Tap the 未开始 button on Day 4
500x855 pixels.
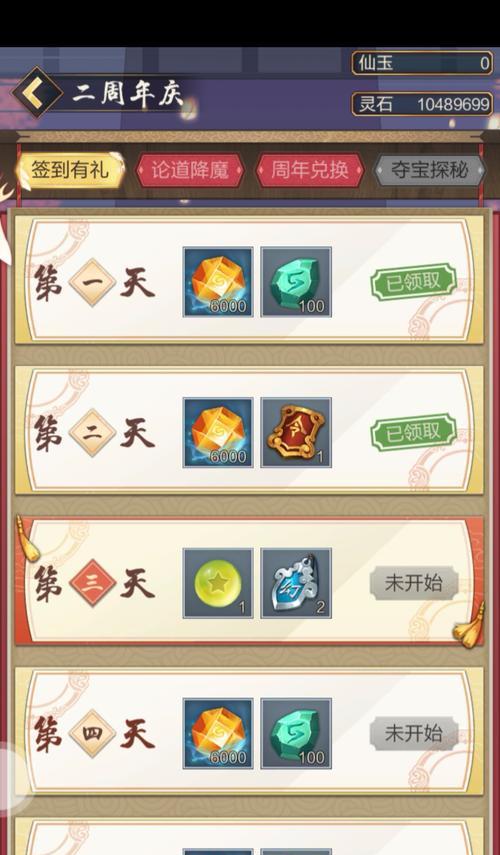414,733
